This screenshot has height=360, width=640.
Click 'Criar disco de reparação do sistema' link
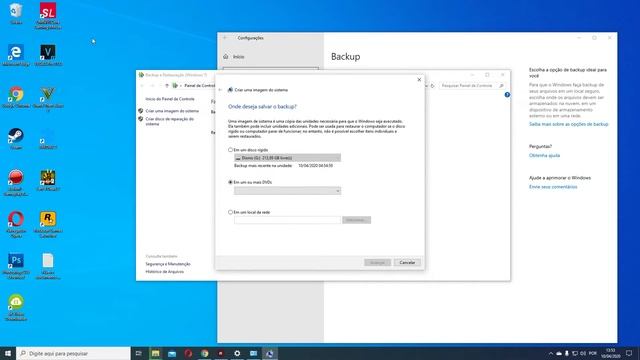(170, 121)
